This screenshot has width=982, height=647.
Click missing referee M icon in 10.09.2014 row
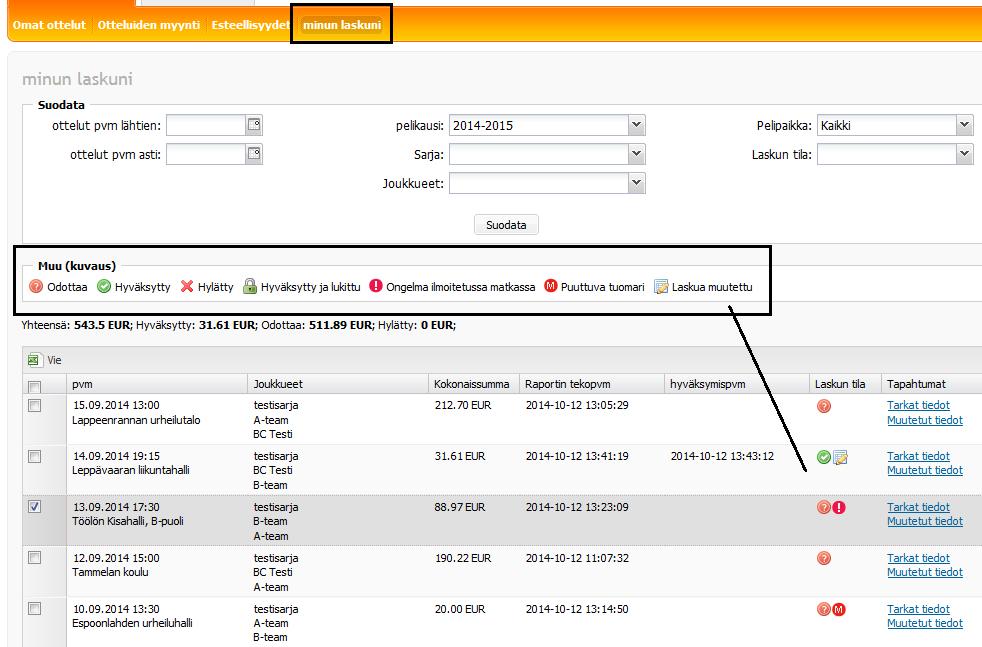coord(839,609)
